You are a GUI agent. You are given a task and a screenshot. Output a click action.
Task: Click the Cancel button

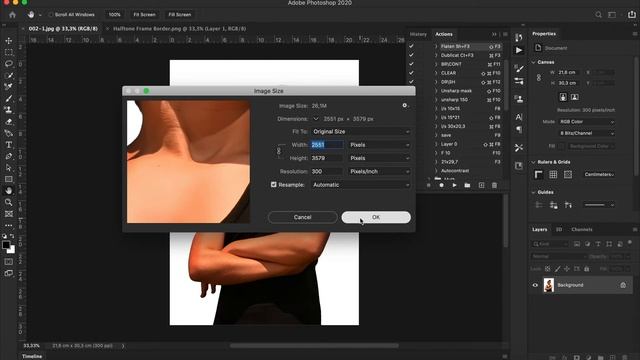click(302, 217)
